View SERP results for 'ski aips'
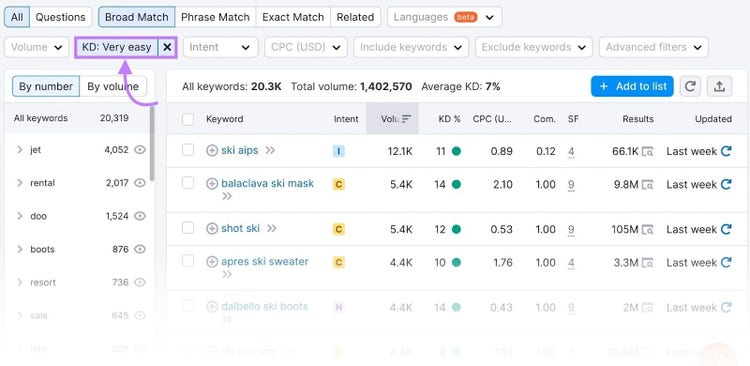Screen dimensions: 750x366 (x=648, y=152)
